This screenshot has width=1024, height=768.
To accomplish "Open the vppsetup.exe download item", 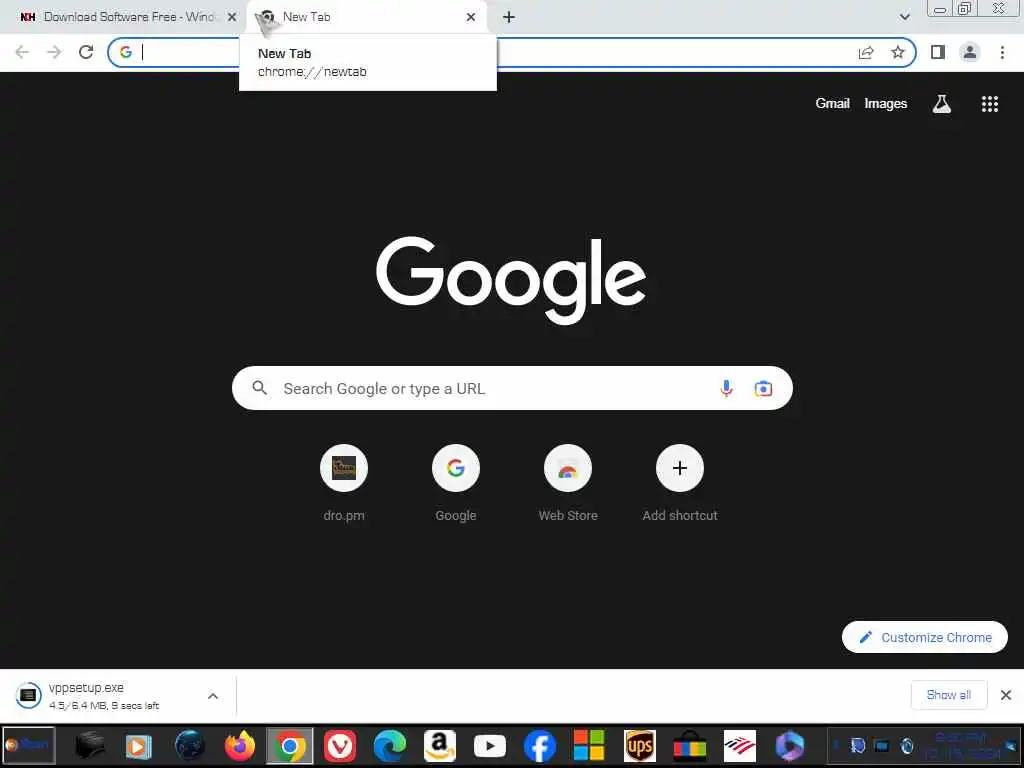I will (104, 696).
